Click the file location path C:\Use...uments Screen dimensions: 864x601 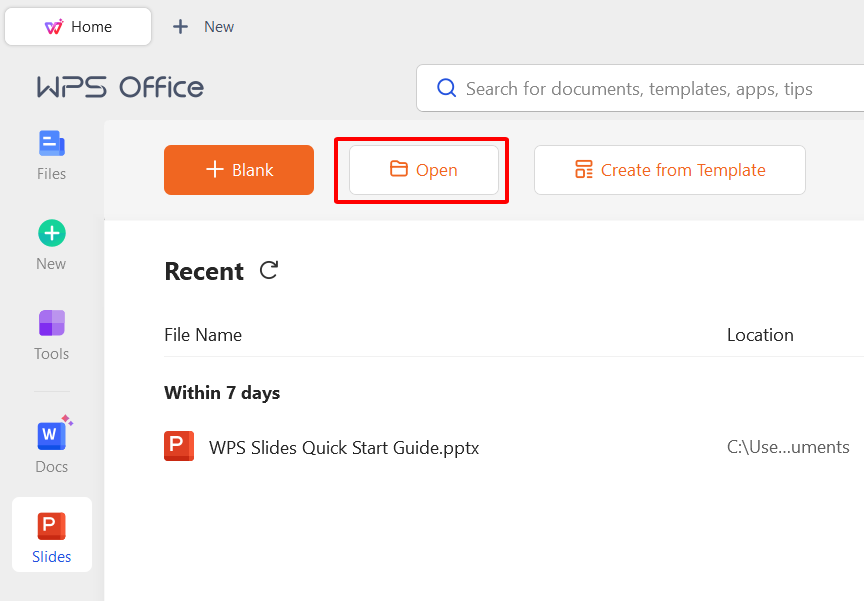coord(788,448)
